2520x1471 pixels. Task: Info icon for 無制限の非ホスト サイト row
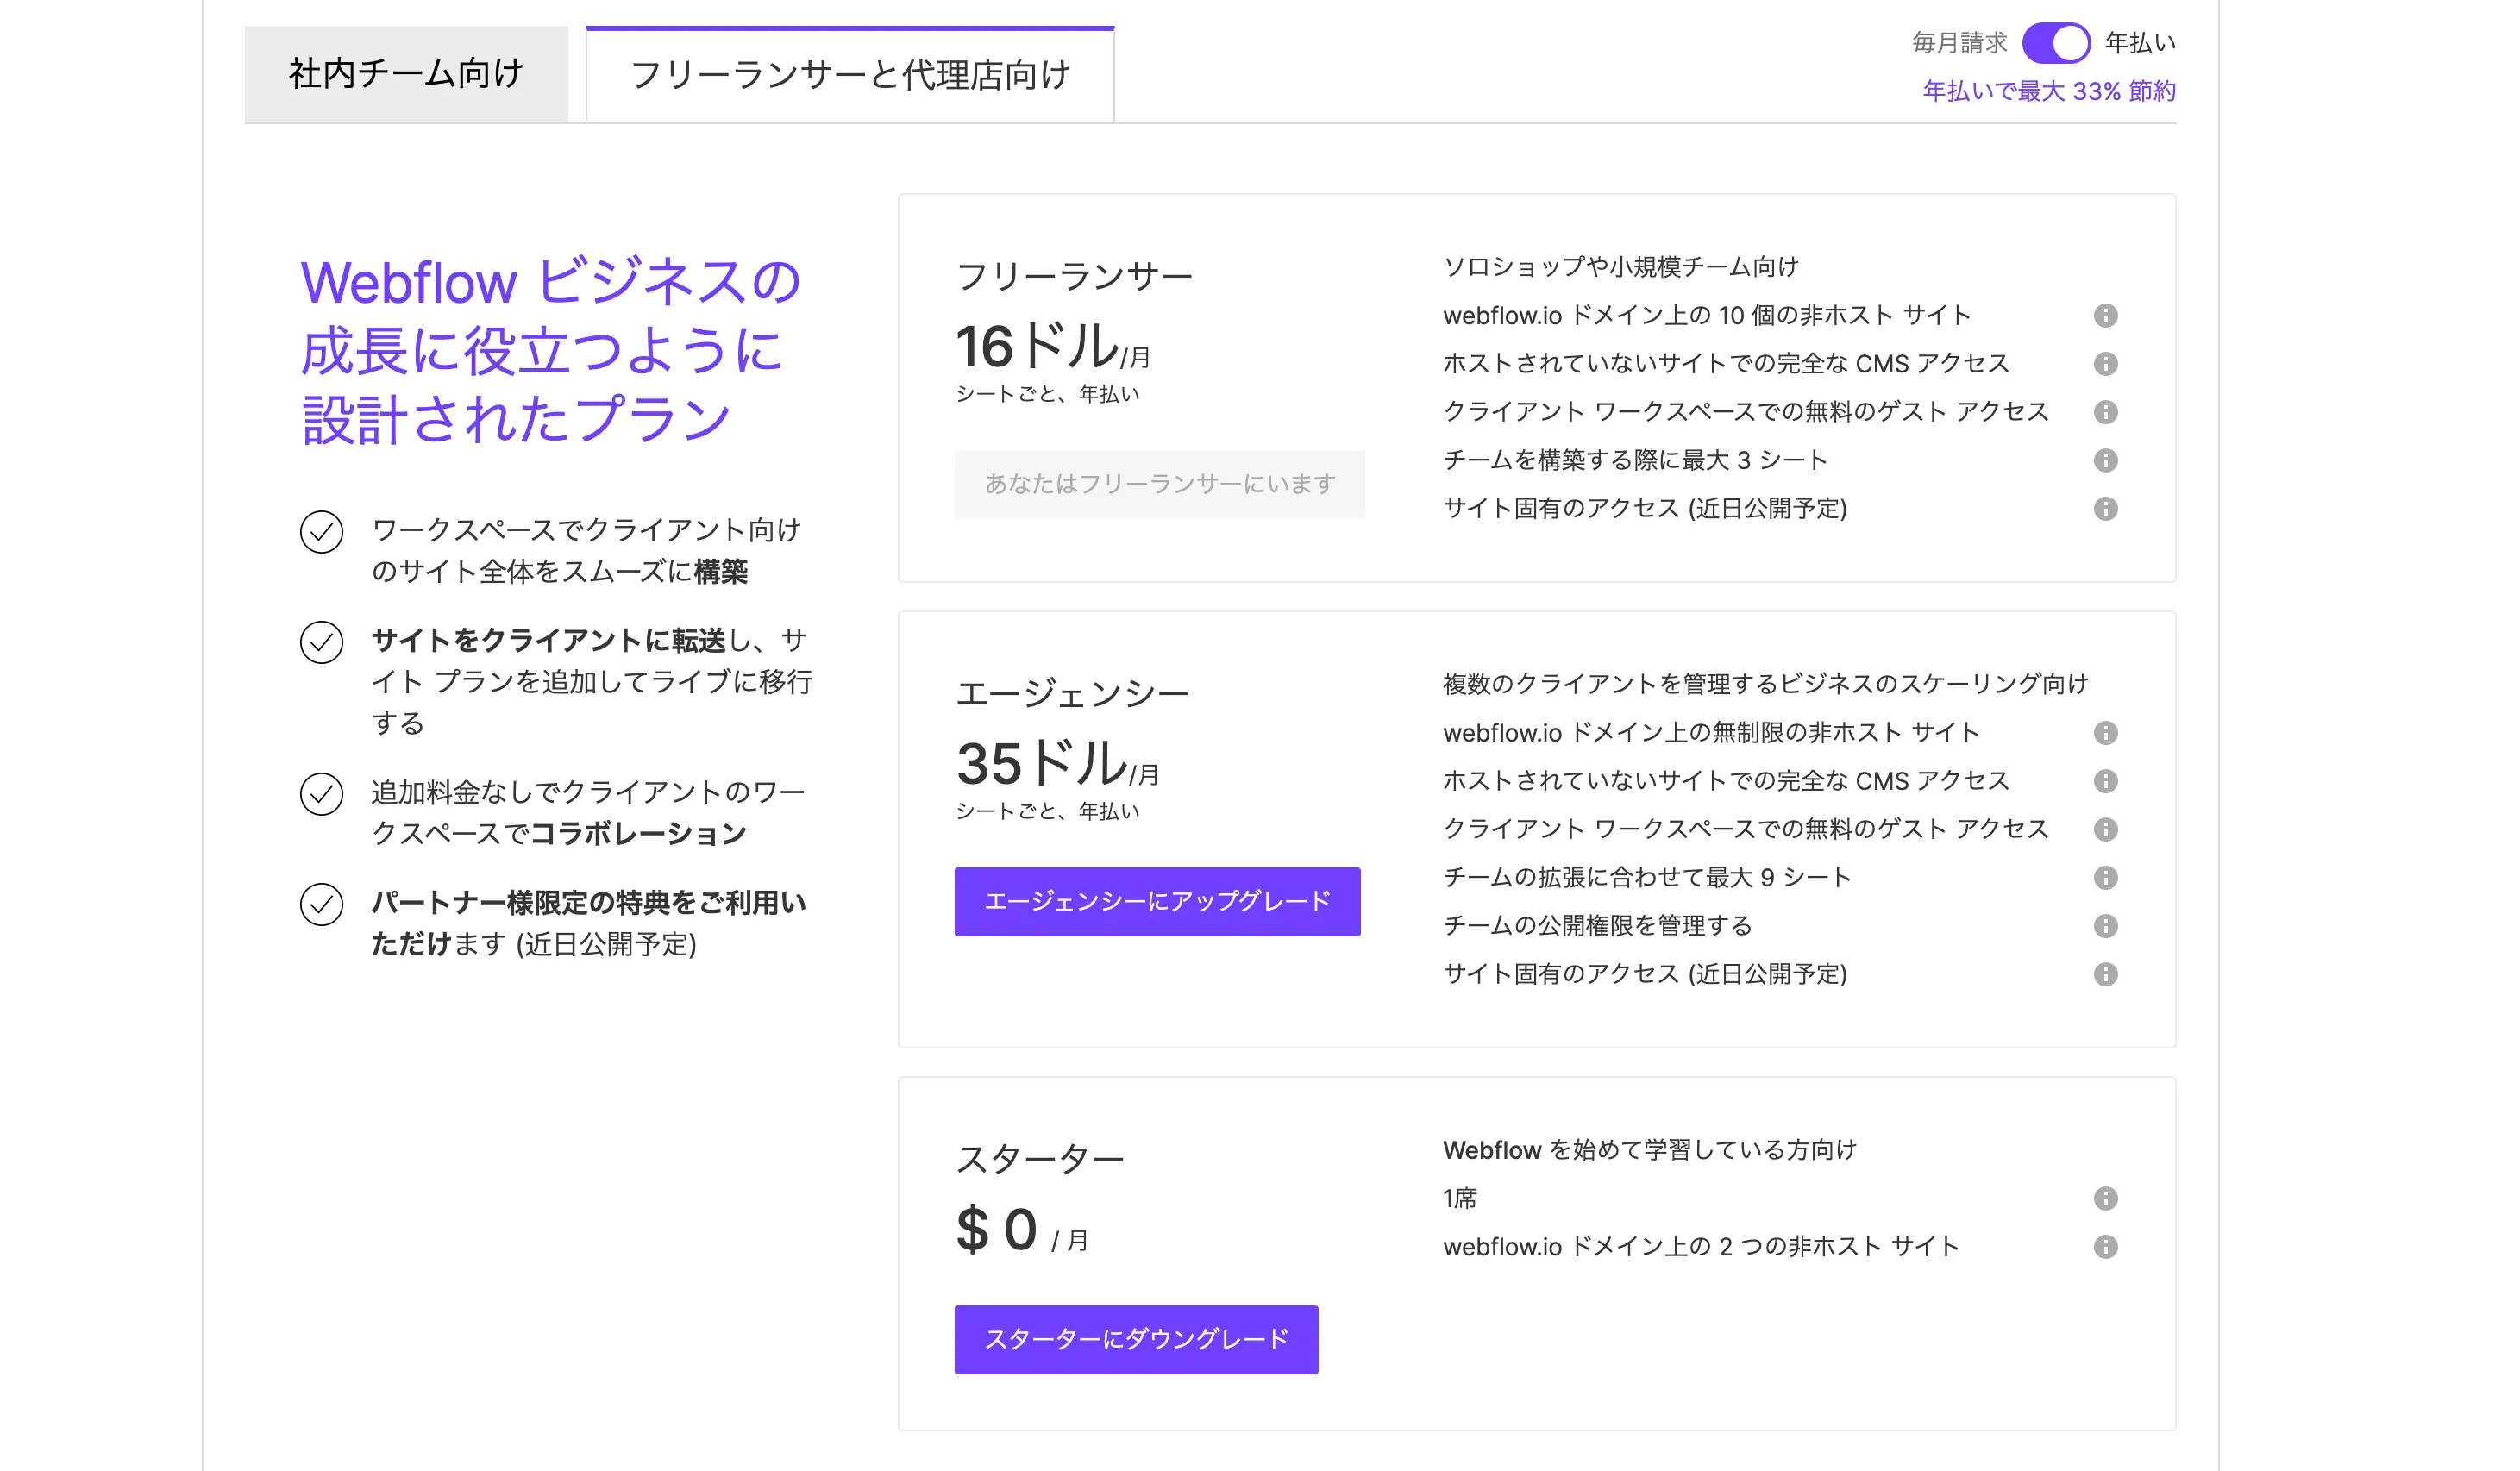tap(2105, 733)
